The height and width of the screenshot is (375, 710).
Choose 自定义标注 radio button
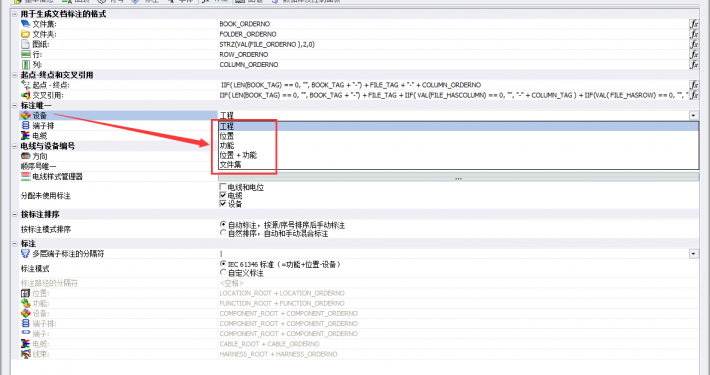pyautogui.click(x=223, y=272)
